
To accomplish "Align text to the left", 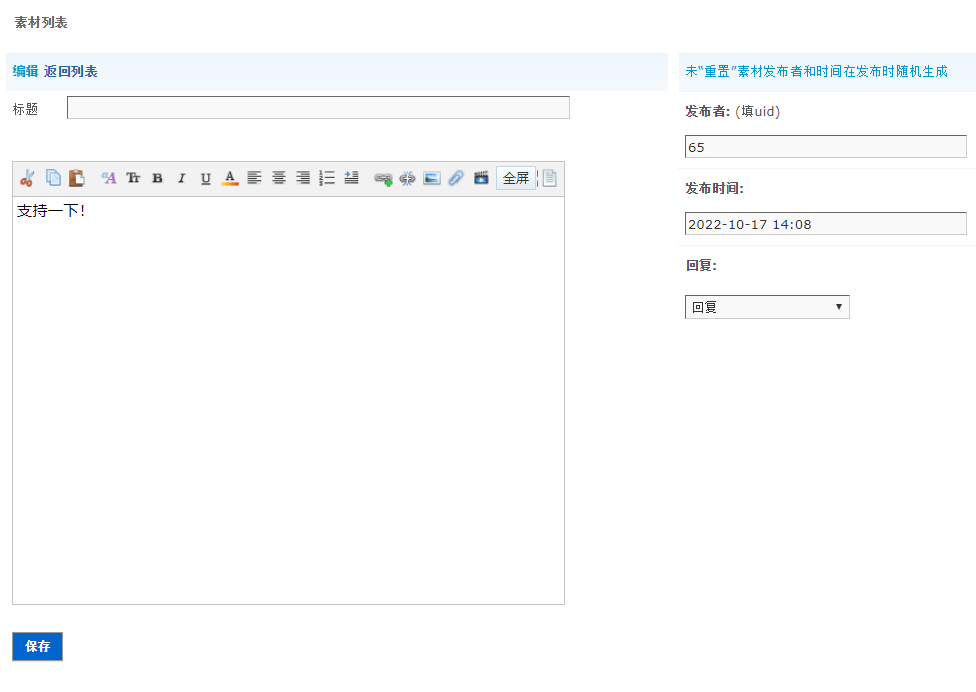I will click(254, 178).
